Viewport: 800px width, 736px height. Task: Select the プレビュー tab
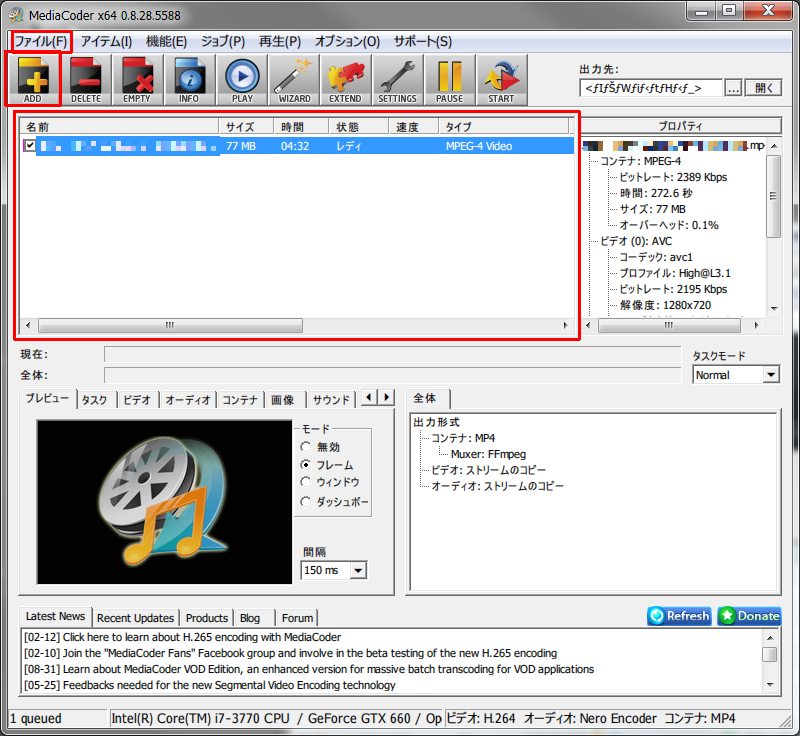tap(47, 398)
